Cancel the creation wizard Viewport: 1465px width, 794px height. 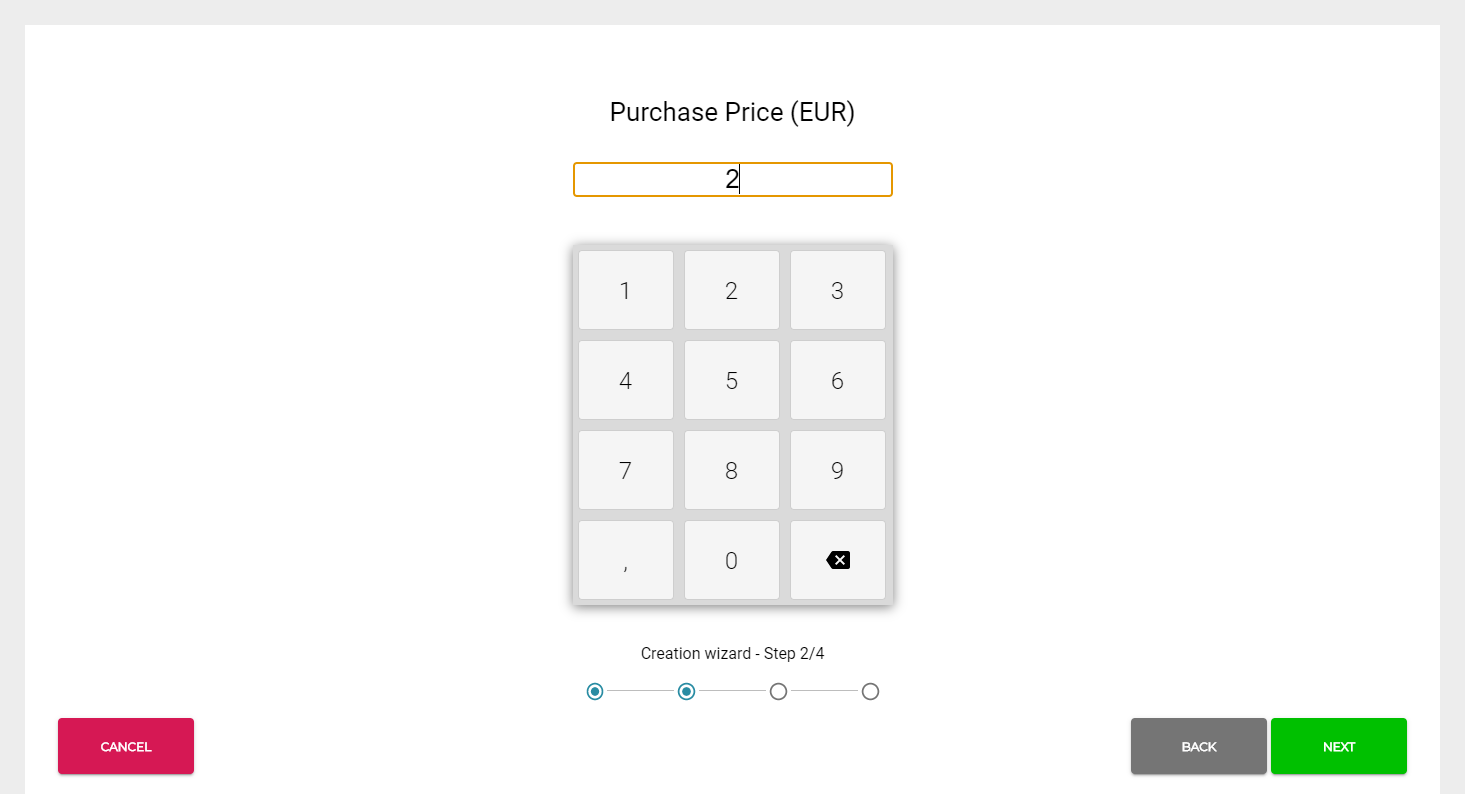tap(125, 746)
